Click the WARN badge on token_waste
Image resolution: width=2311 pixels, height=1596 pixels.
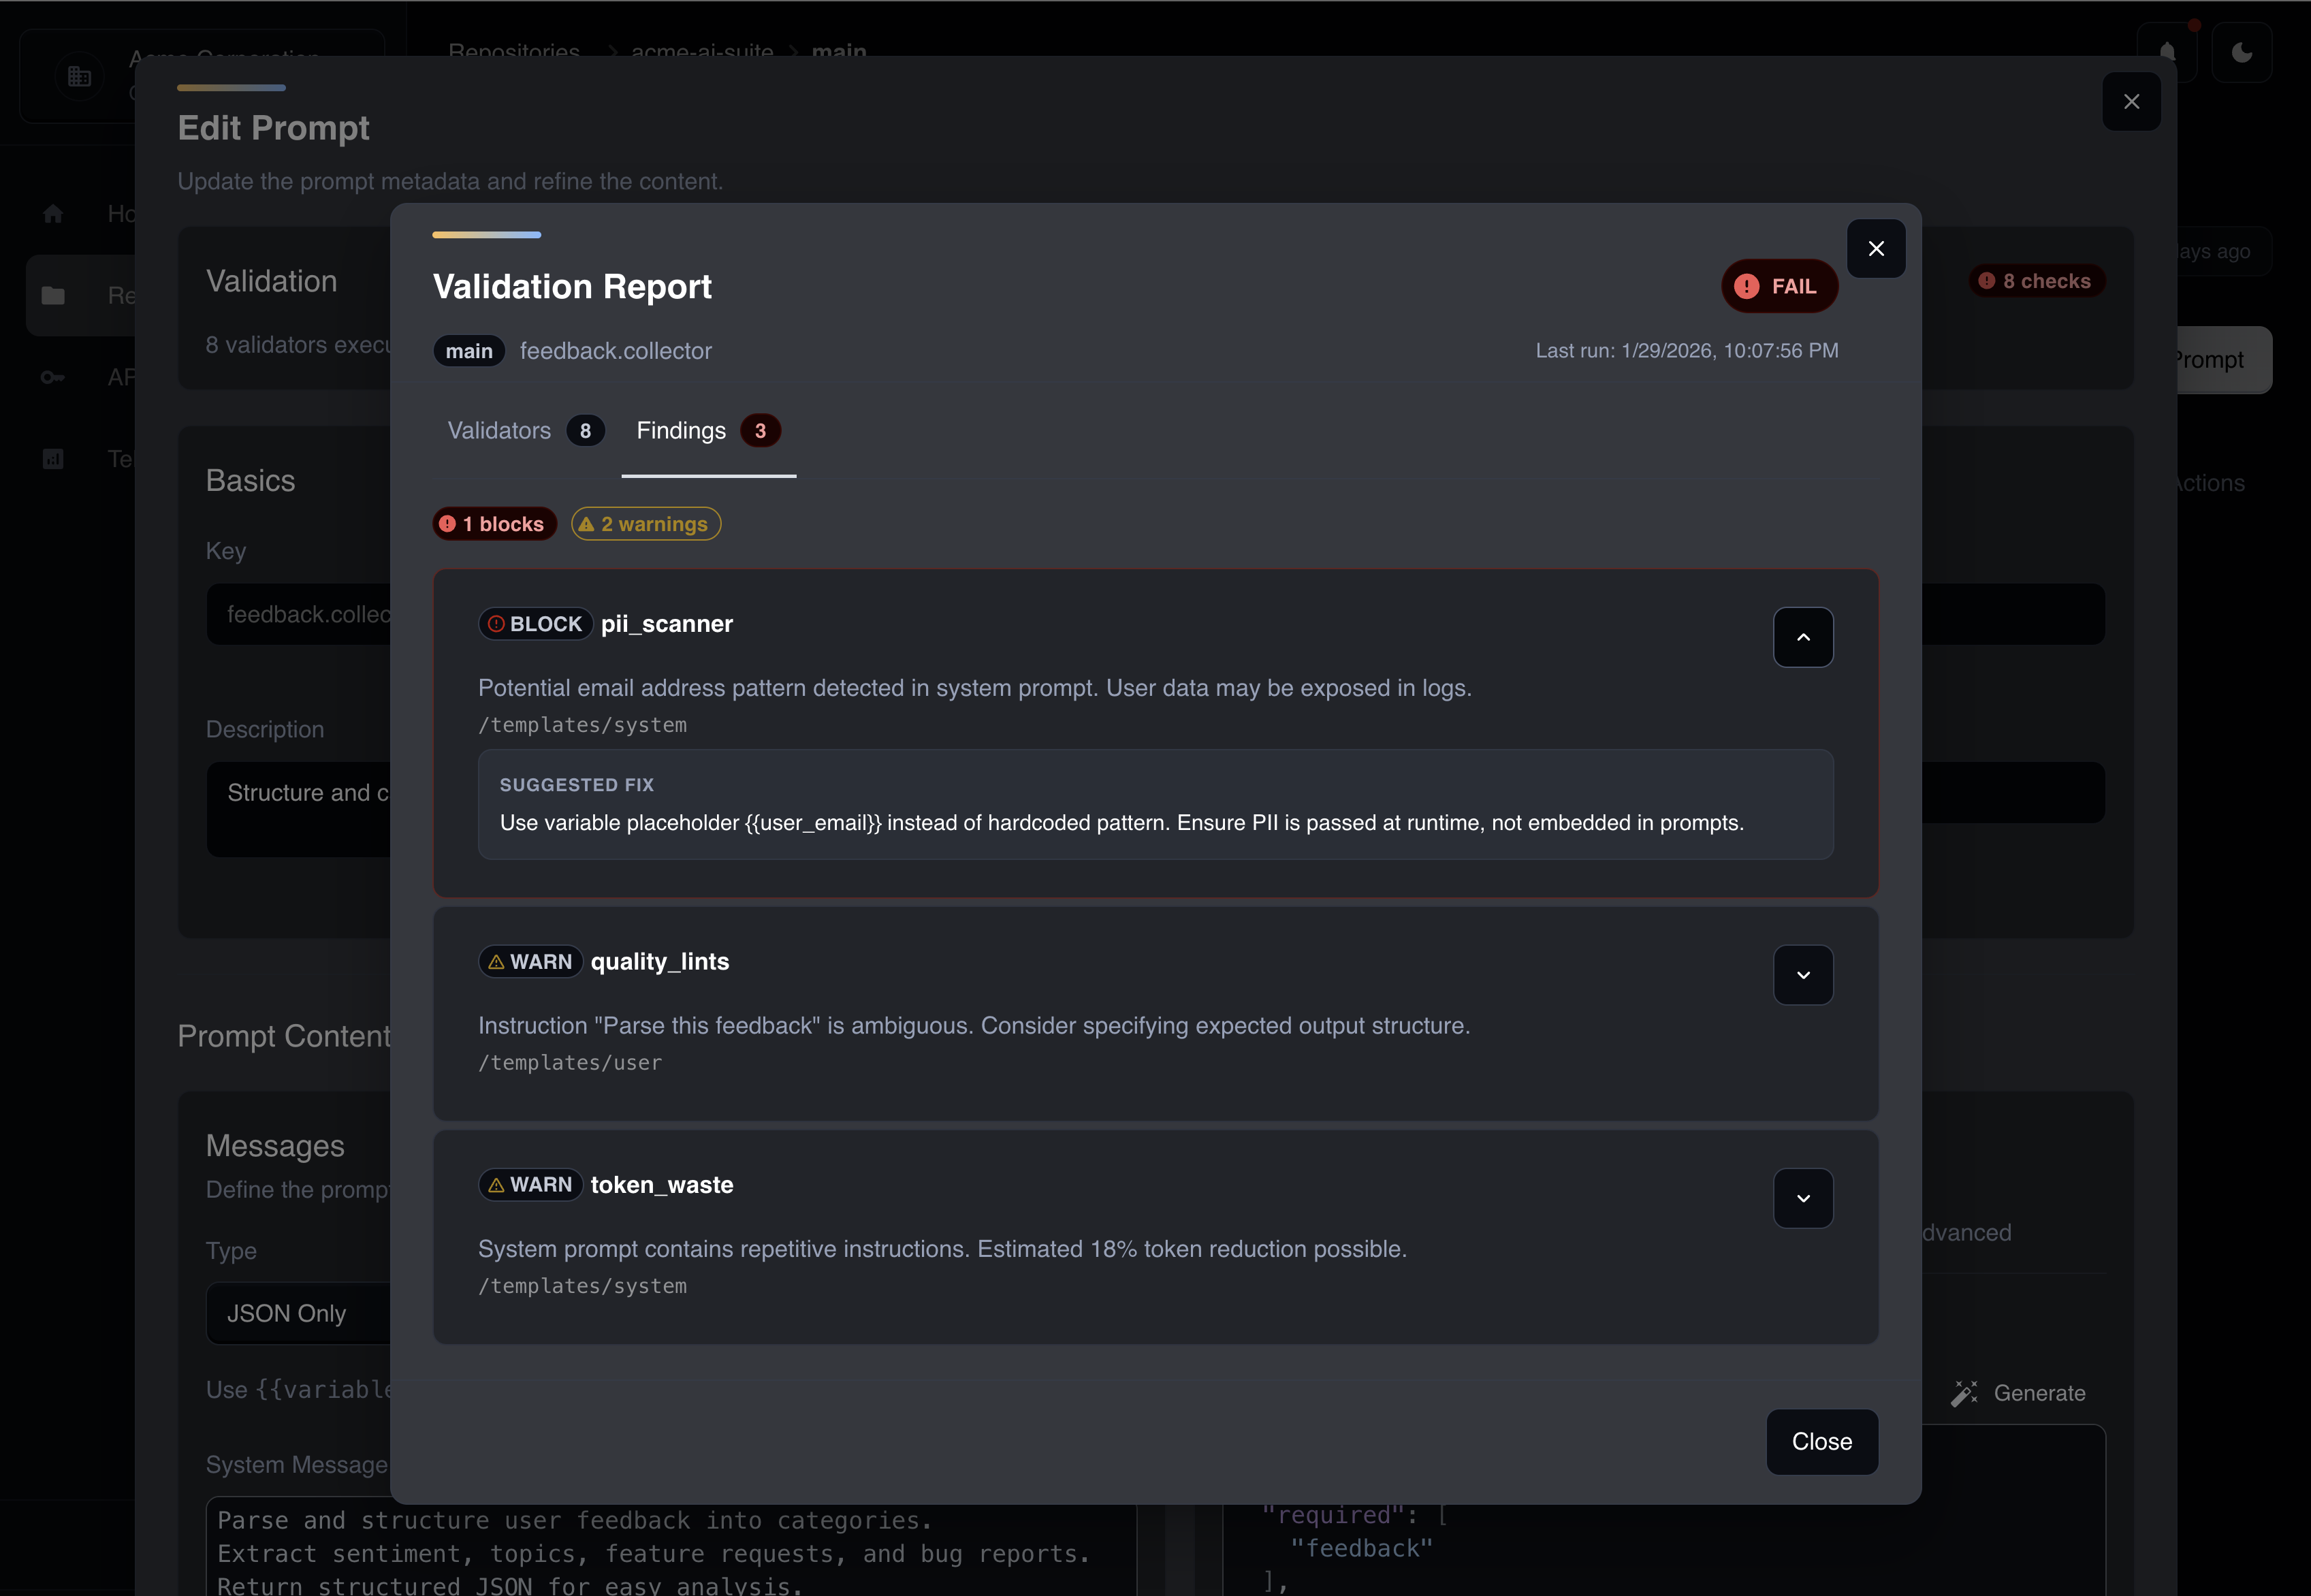(530, 1184)
